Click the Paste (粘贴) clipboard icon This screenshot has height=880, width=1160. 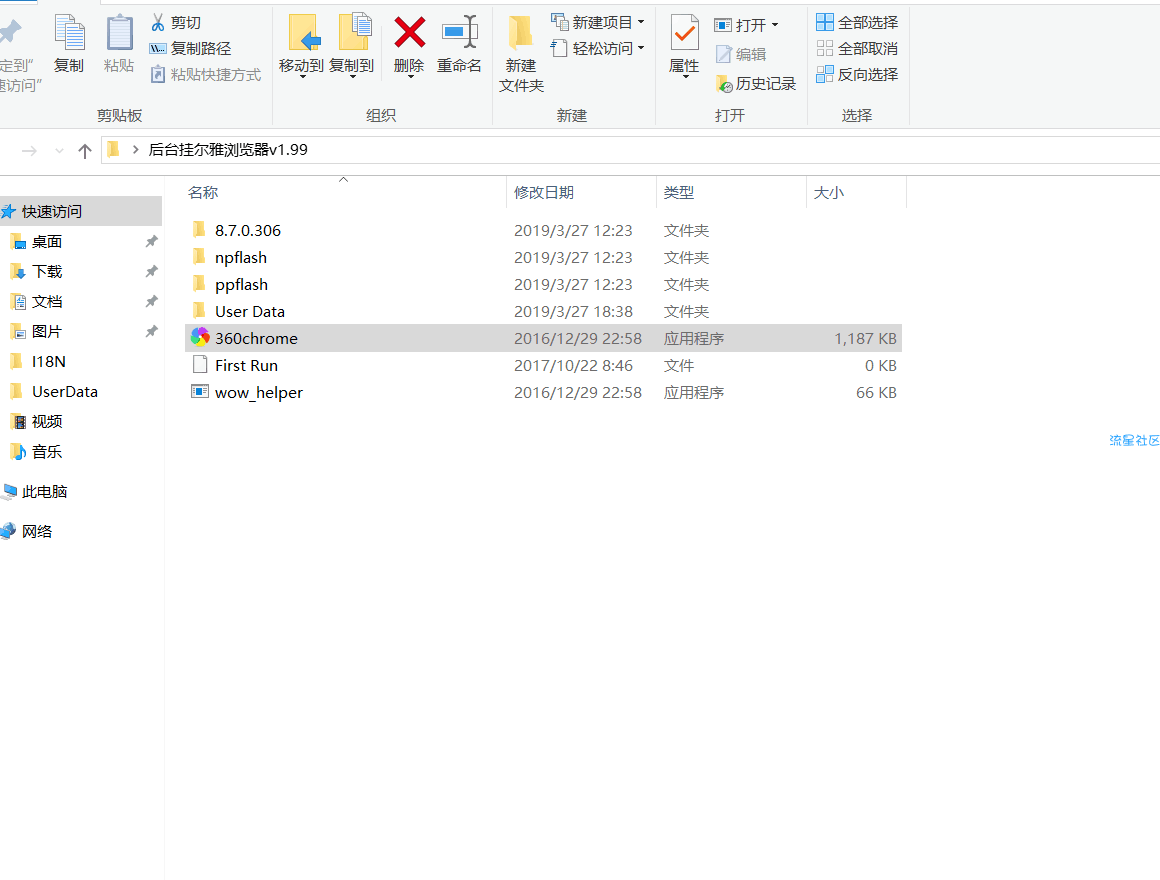tap(119, 34)
